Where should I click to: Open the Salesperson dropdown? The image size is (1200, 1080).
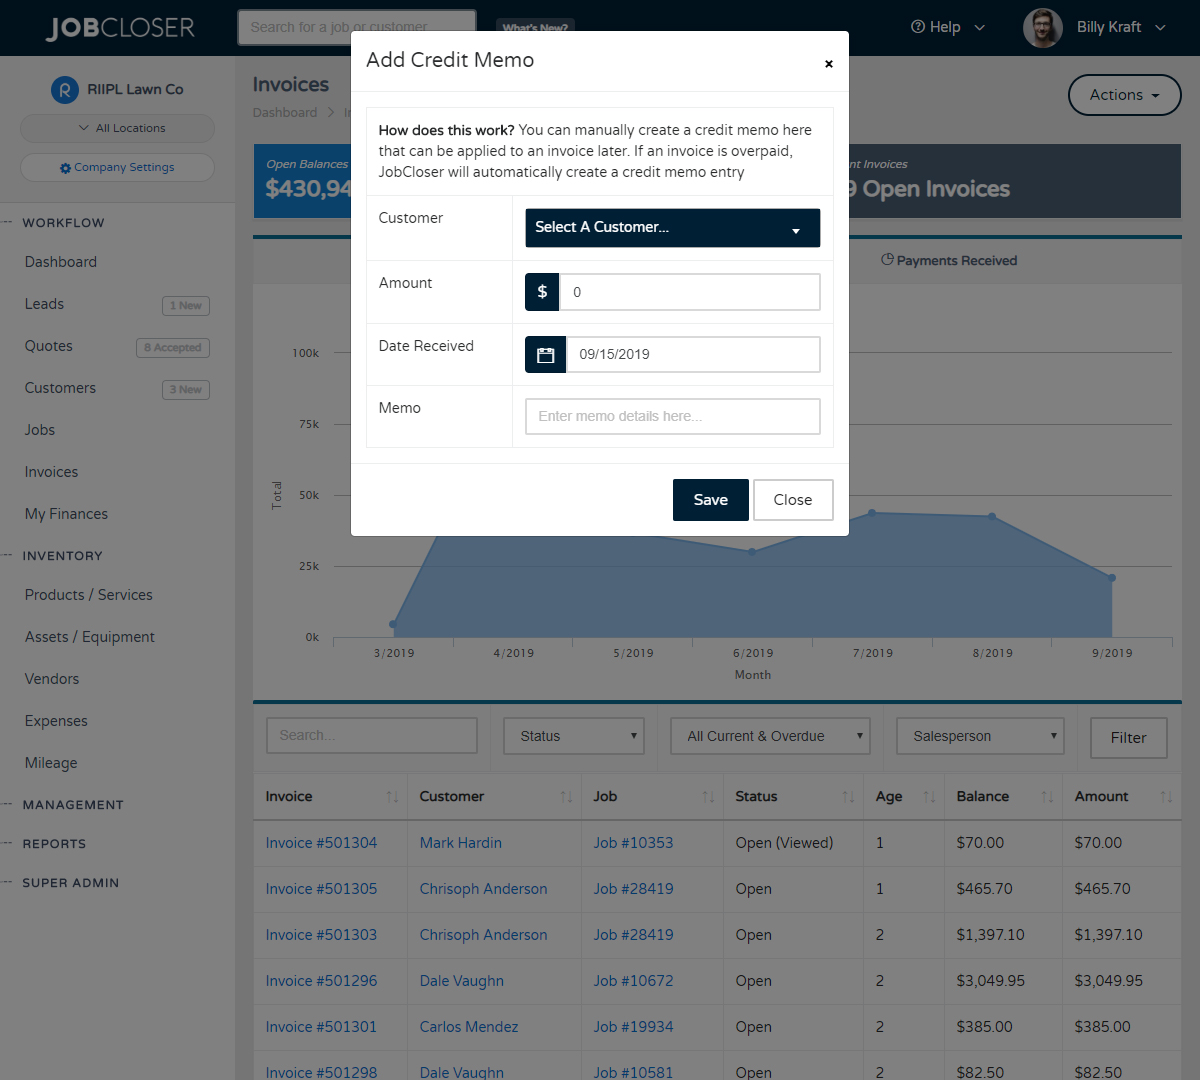(x=980, y=735)
